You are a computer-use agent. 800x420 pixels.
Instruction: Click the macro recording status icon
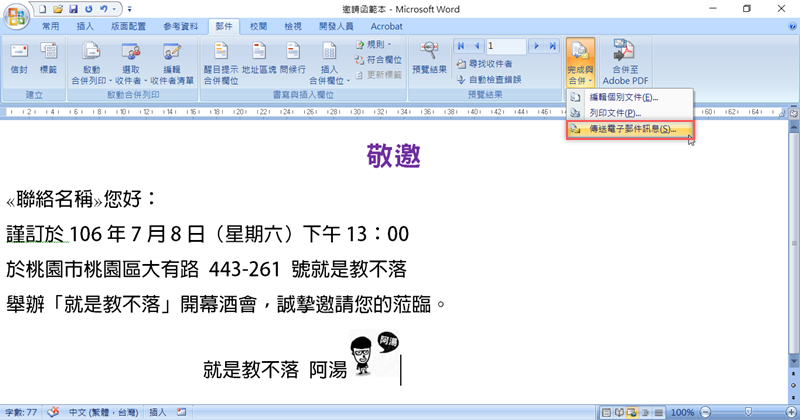pyautogui.click(x=182, y=411)
